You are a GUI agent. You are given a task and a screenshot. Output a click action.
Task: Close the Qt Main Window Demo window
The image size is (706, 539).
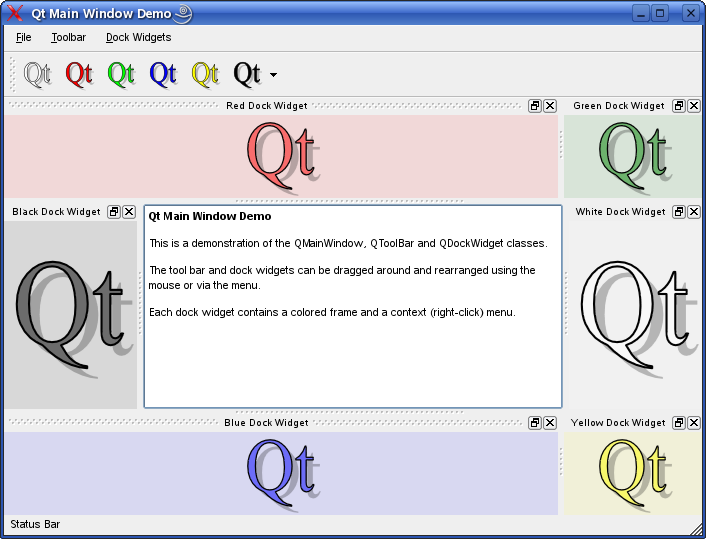pos(691,14)
